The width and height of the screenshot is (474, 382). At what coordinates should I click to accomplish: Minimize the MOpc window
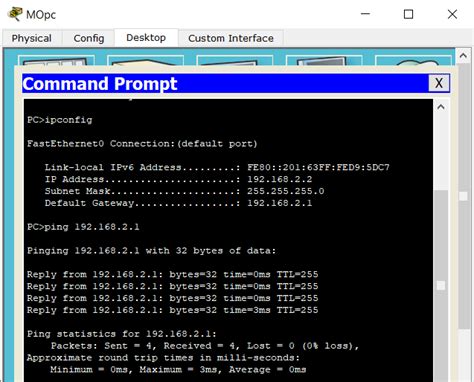[365, 14]
